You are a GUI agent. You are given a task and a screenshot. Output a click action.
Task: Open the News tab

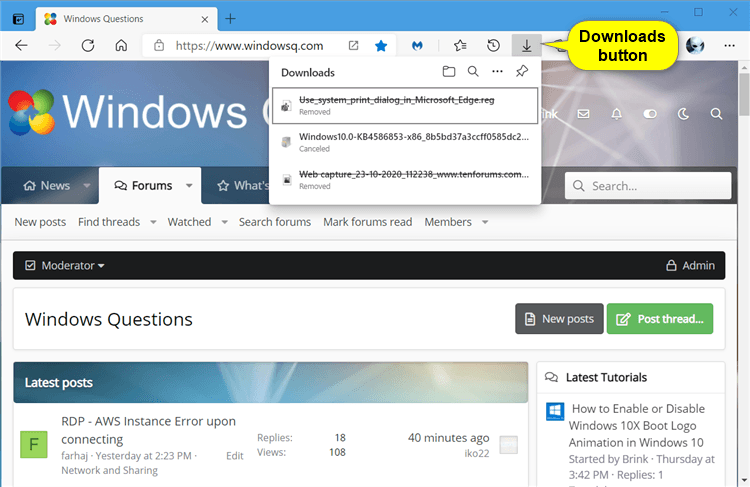tap(46, 186)
